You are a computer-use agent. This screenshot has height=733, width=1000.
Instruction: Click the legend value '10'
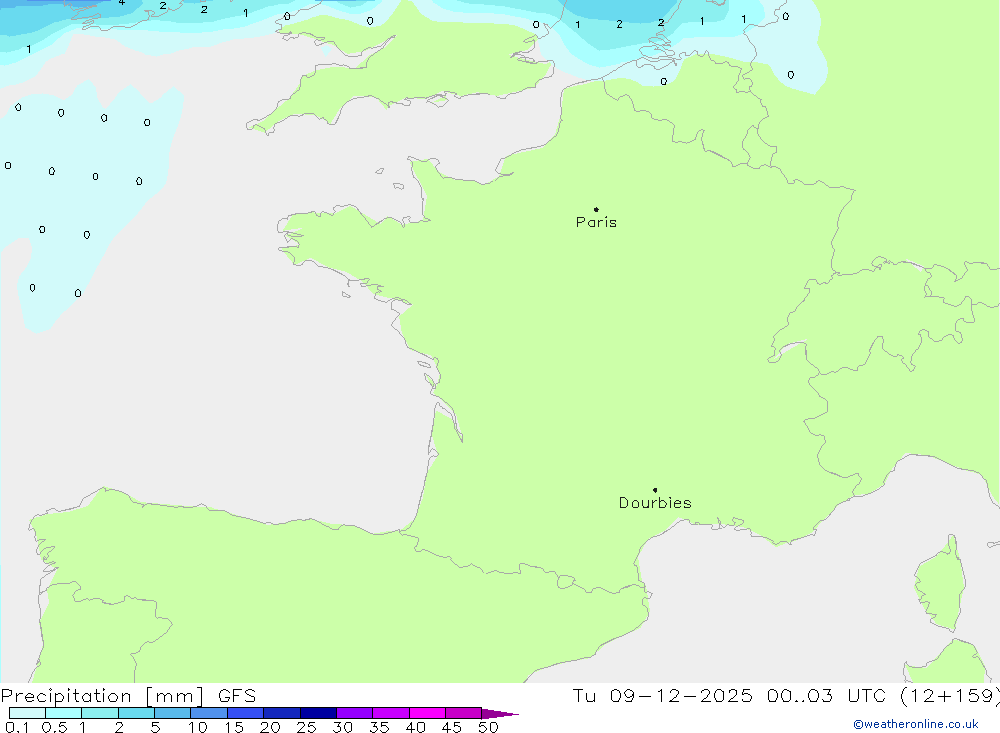tap(198, 727)
